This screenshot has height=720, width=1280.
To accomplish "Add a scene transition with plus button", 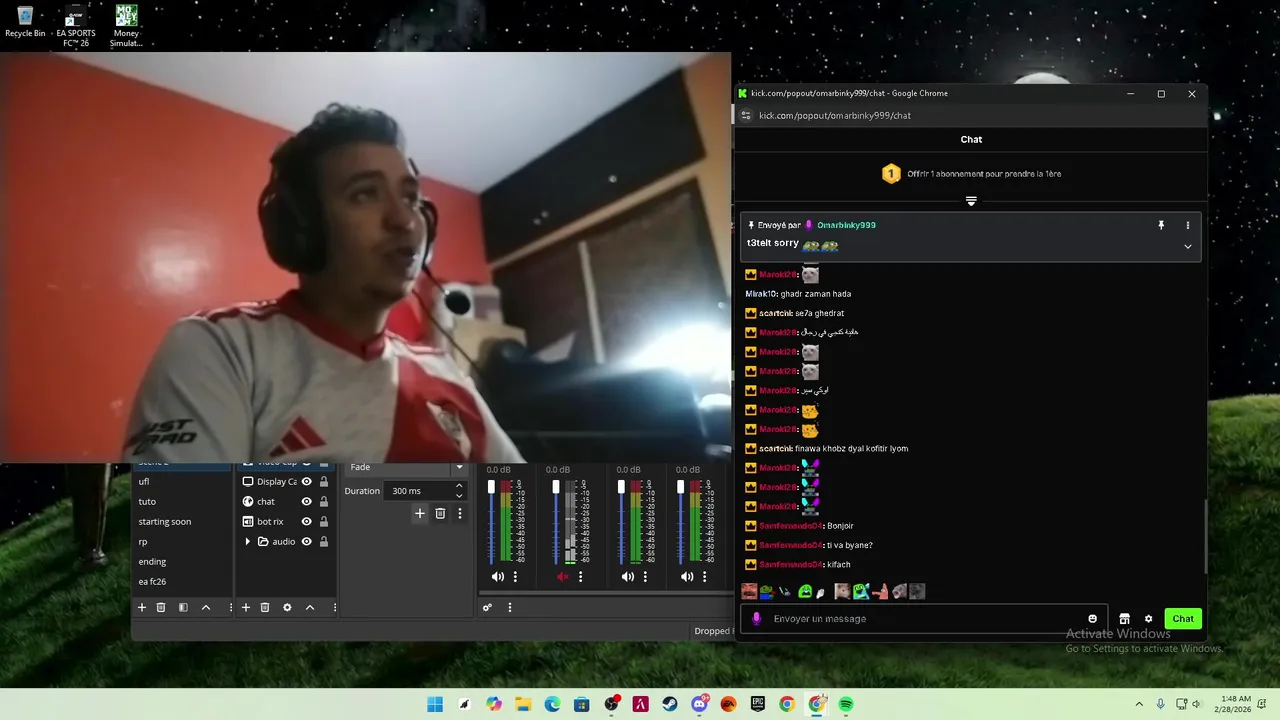I will [x=420, y=513].
